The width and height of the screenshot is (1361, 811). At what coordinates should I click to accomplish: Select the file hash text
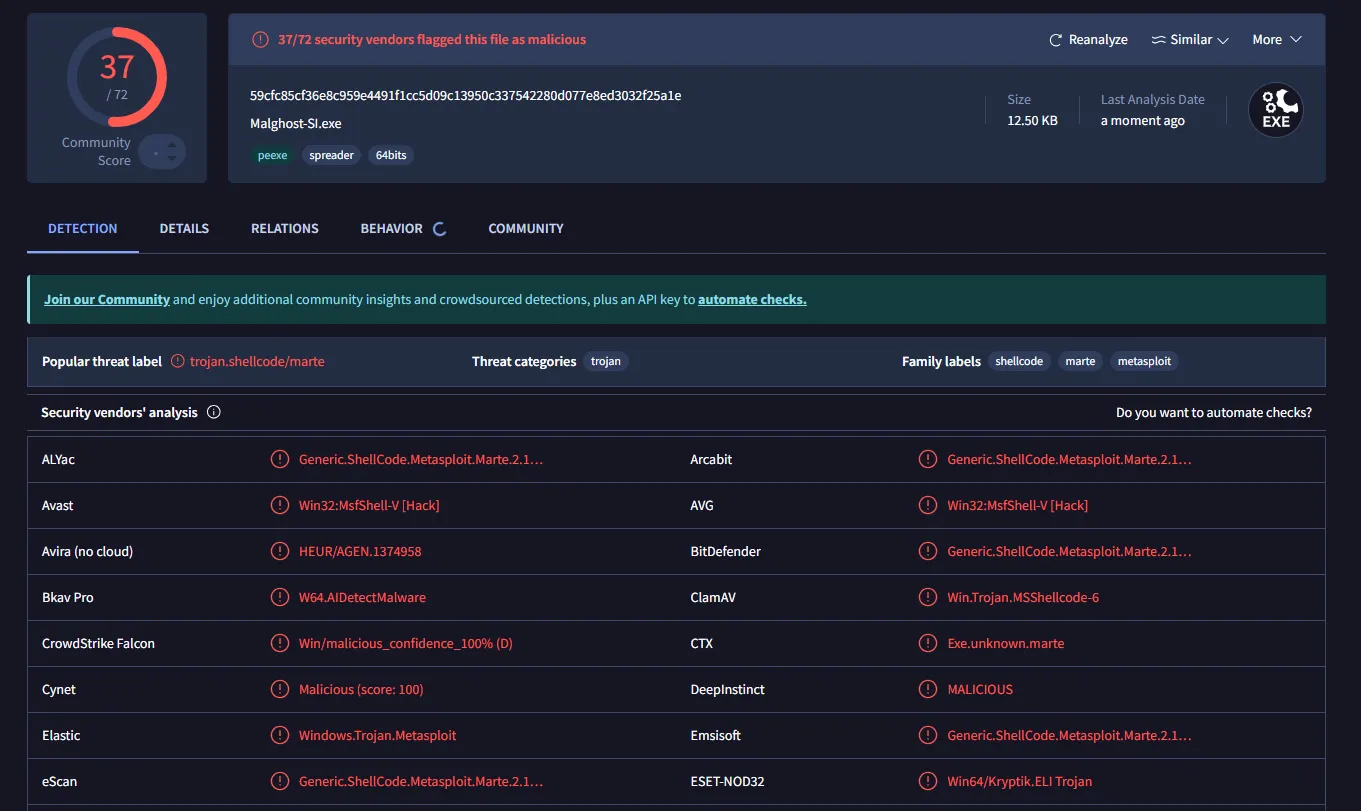[465, 95]
